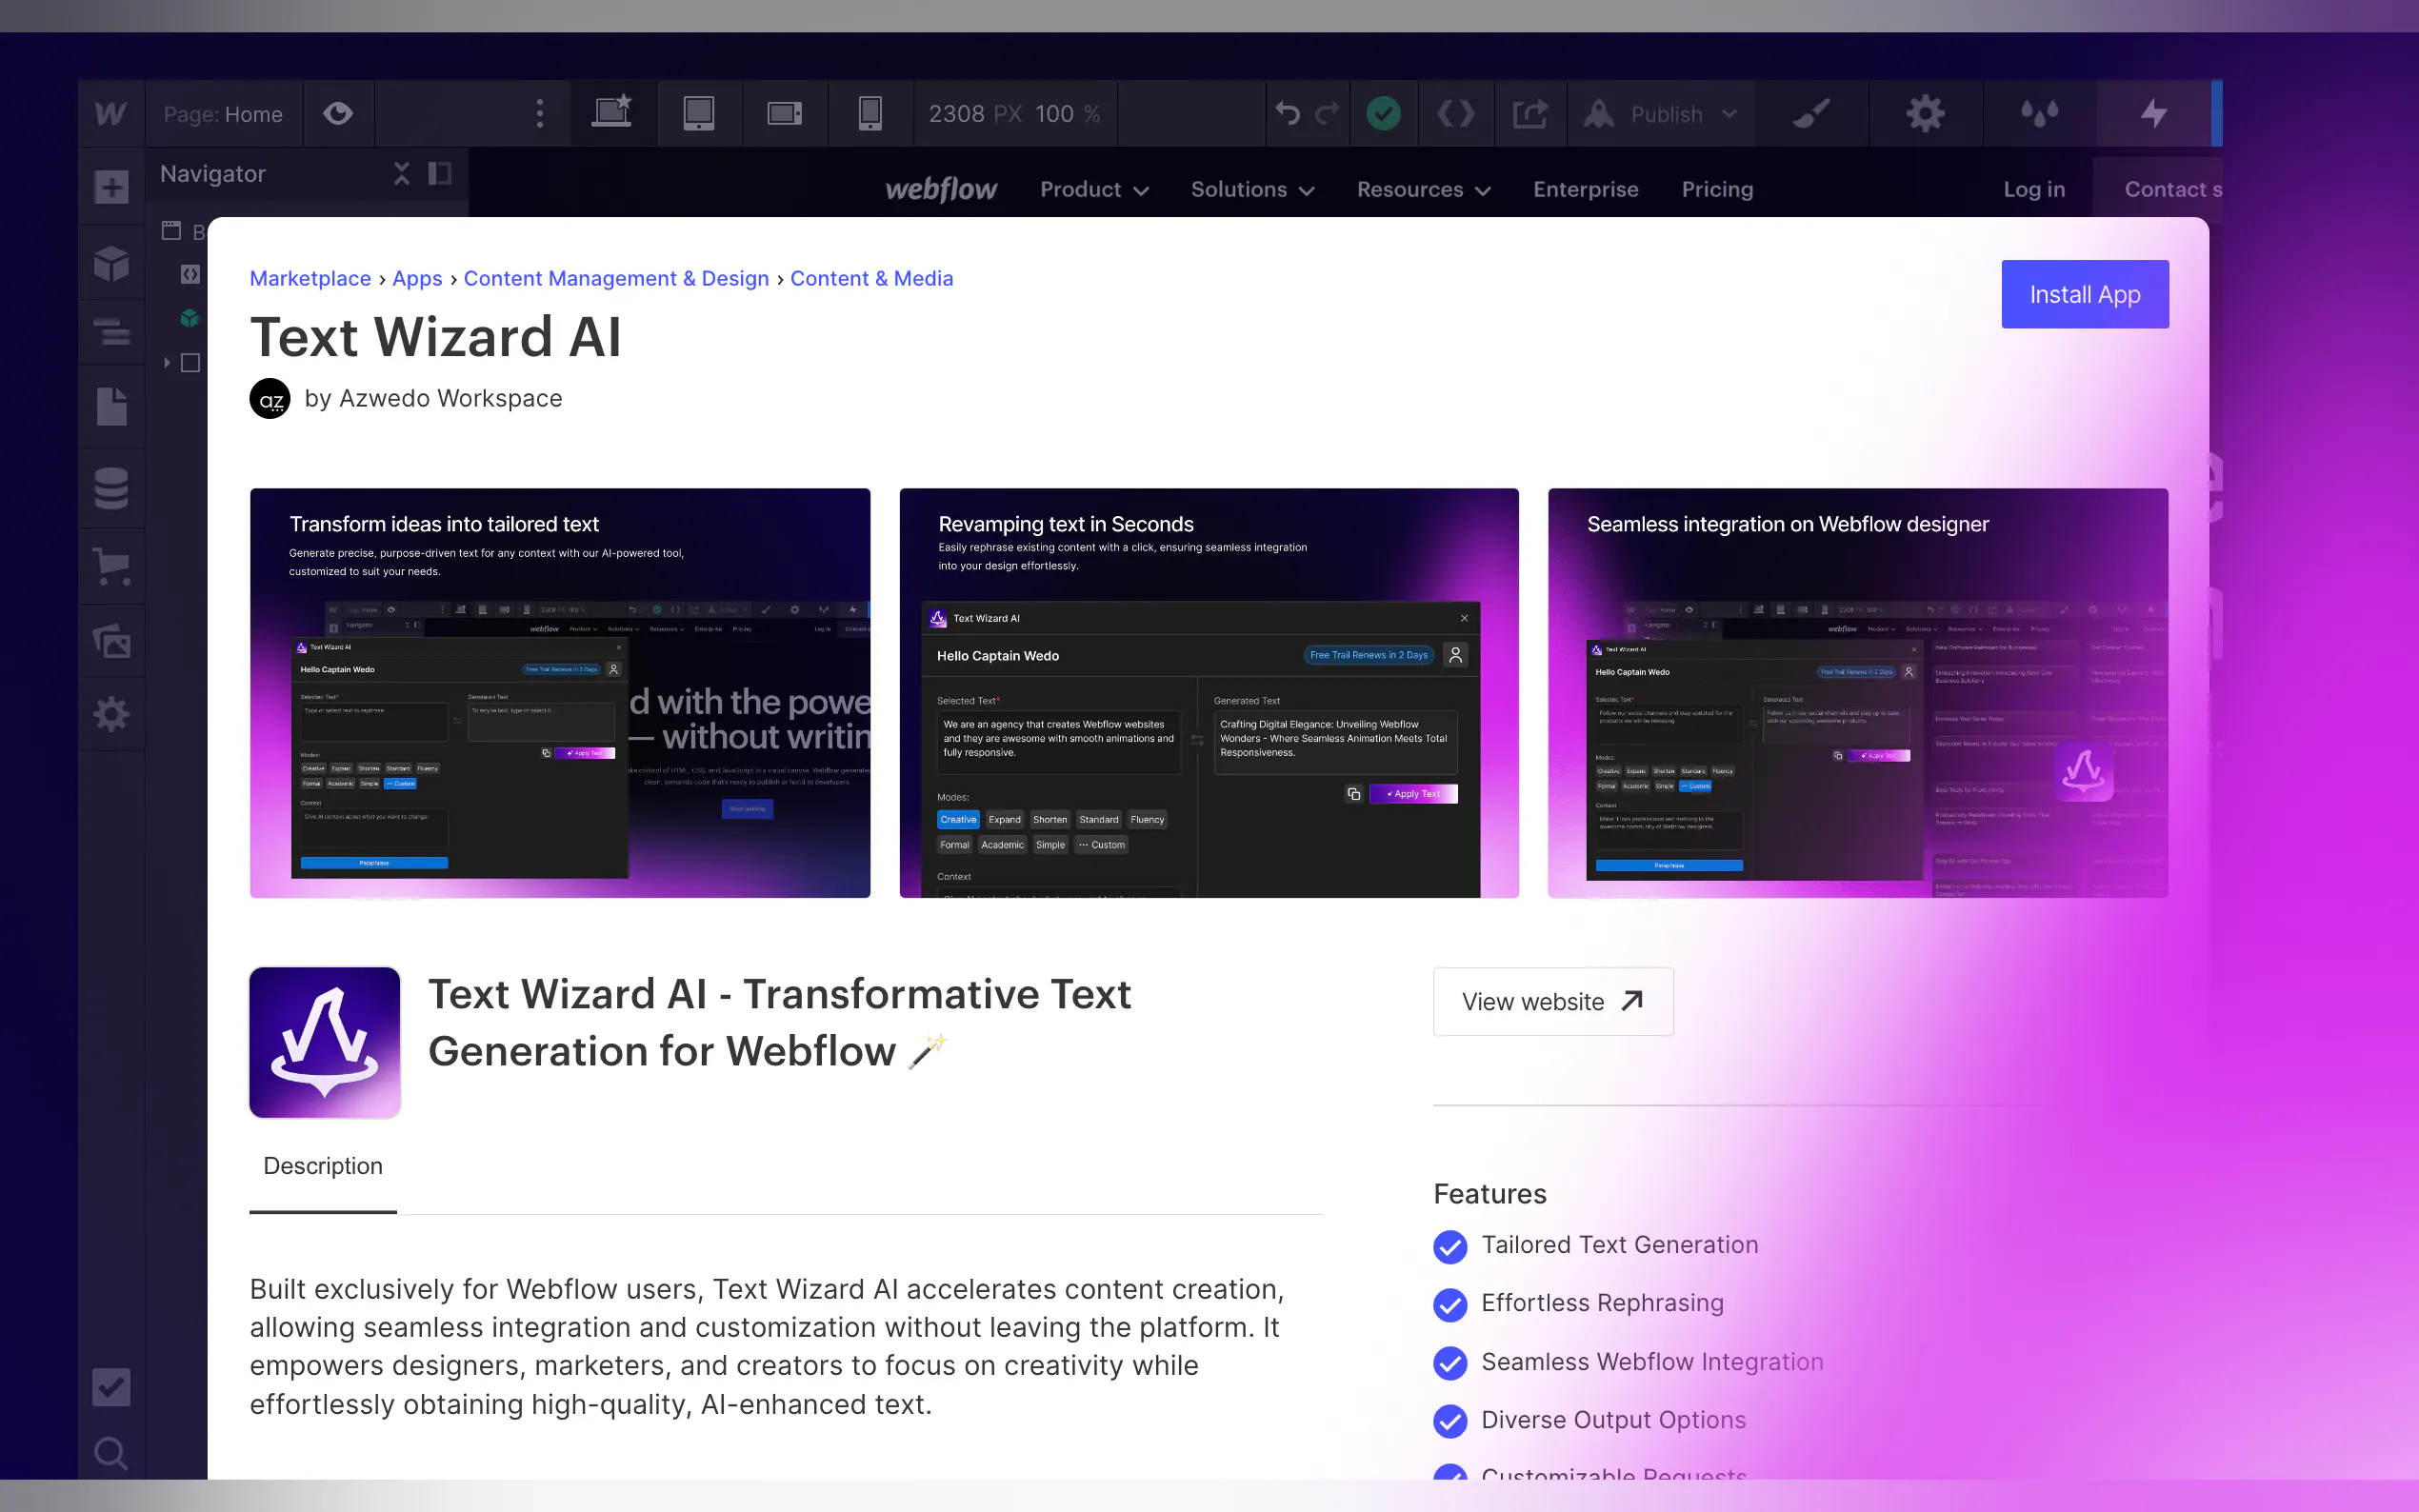Click the search magnifier icon in sidebar
Image resolution: width=2419 pixels, height=1512 pixels.
pos(111,1453)
